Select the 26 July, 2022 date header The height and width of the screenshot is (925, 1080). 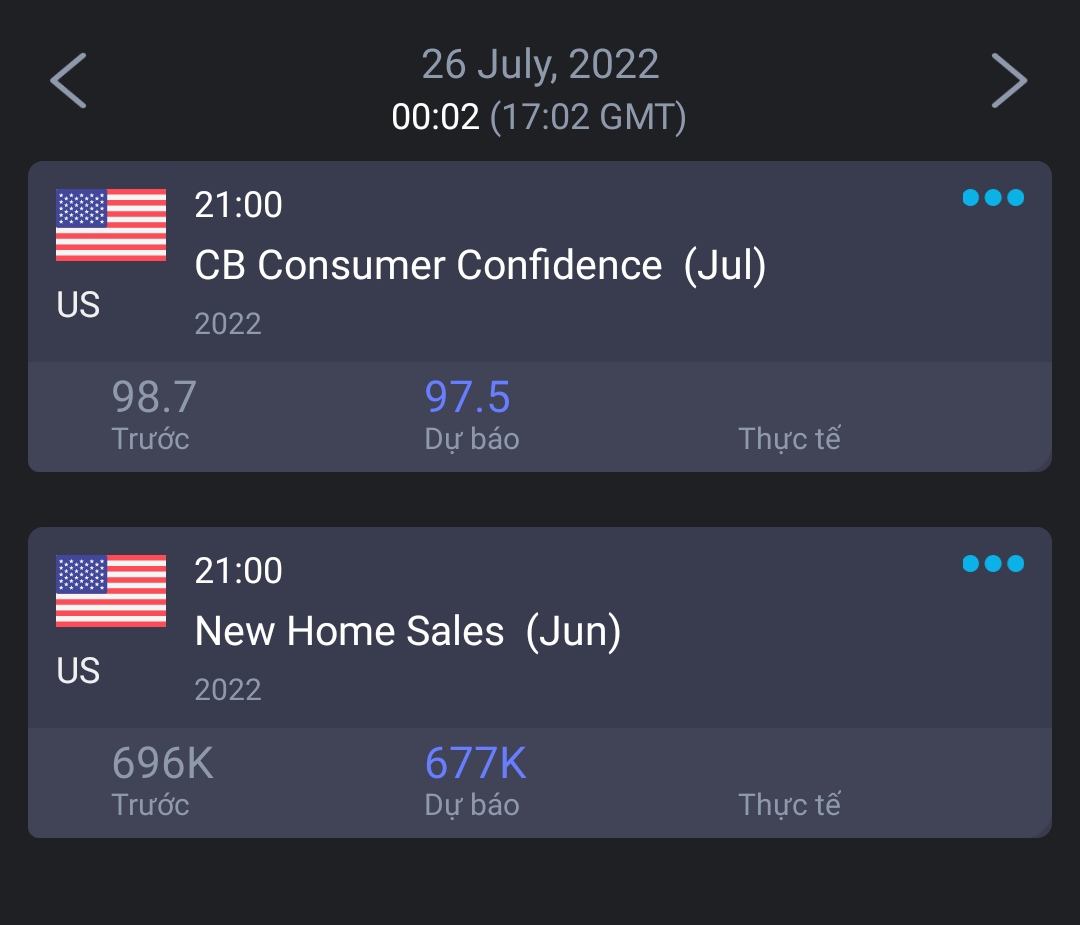tap(540, 65)
